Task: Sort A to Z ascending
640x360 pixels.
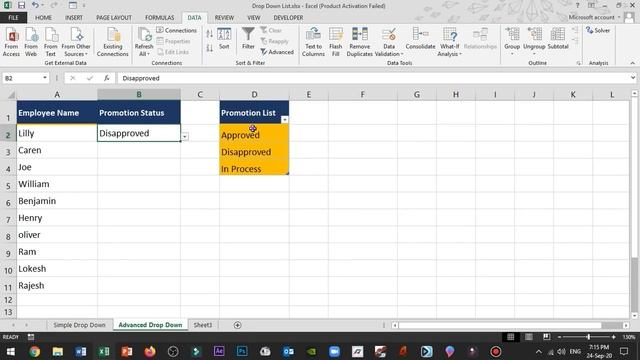Action: pyautogui.click(x=209, y=34)
